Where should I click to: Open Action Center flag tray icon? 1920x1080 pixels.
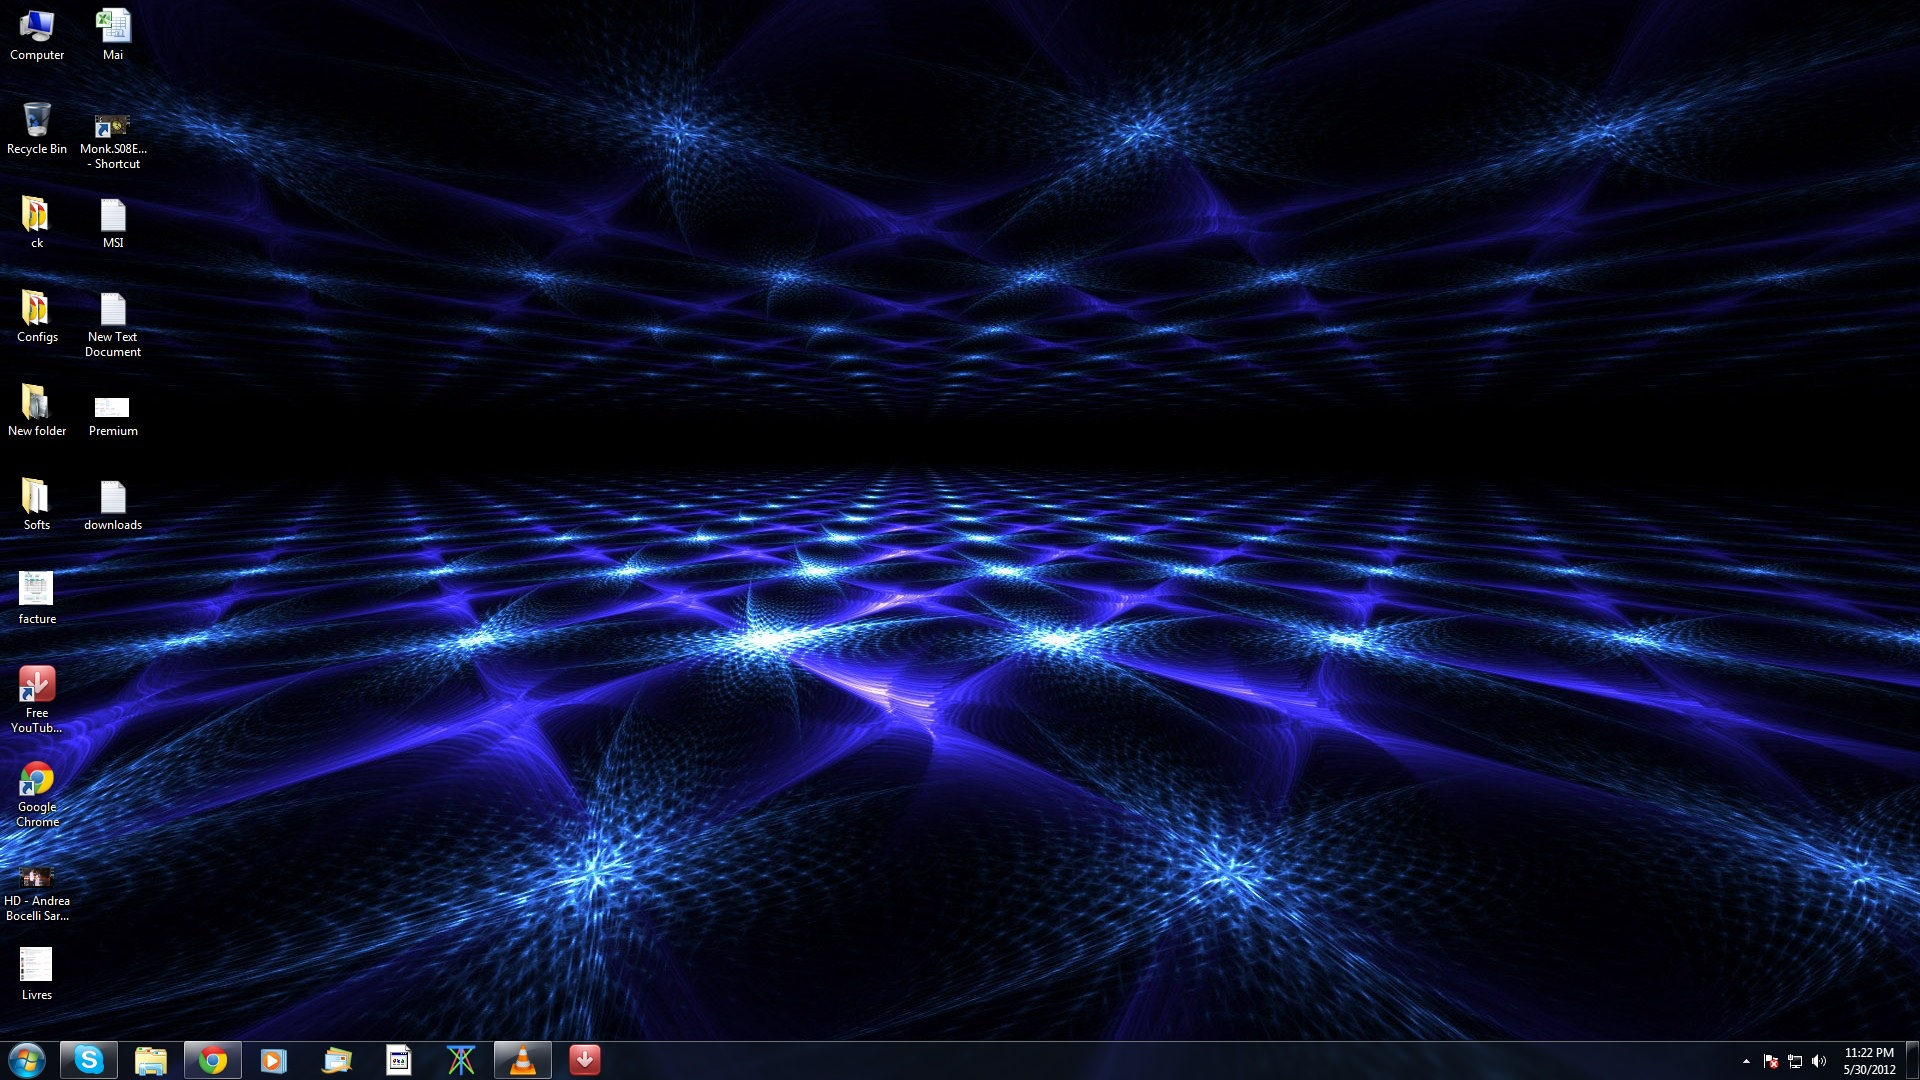coord(1771,1061)
